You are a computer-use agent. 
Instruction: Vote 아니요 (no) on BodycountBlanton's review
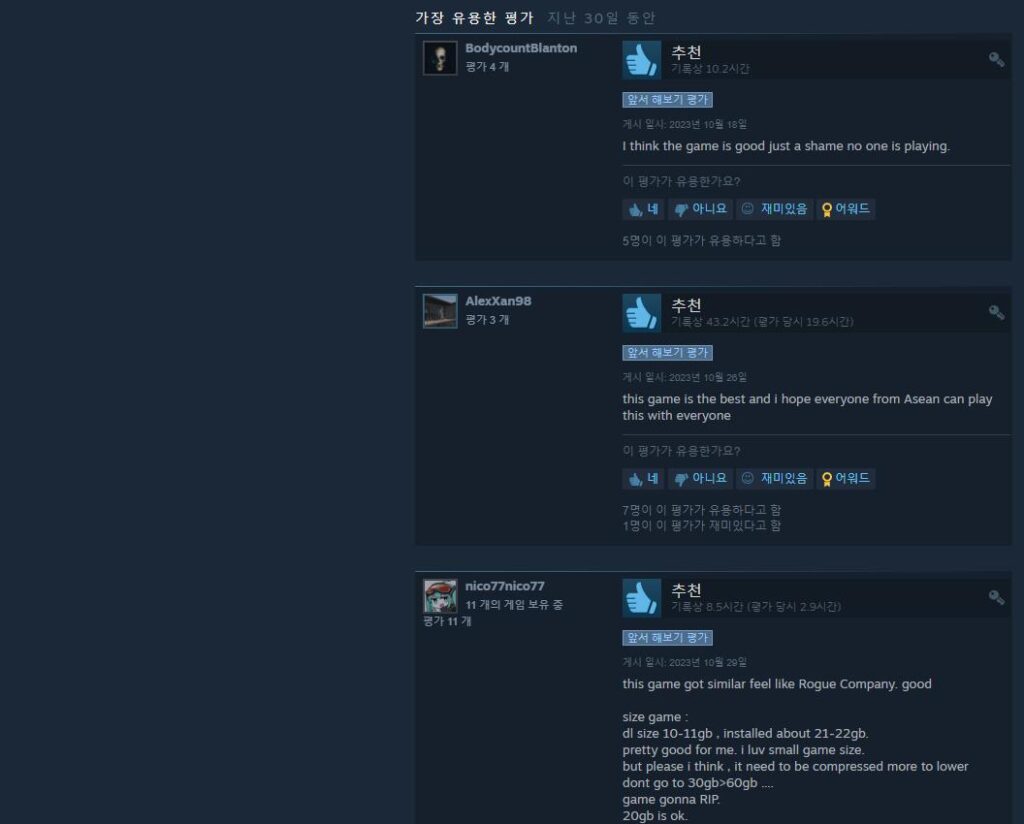click(x=700, y=209)
